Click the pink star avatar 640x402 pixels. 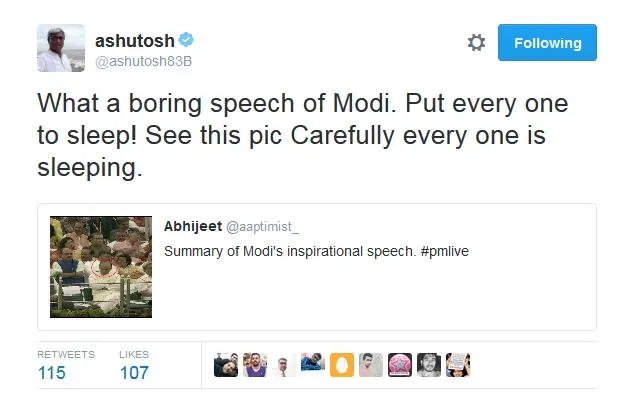pyautogui.click(x=400, y=365)
